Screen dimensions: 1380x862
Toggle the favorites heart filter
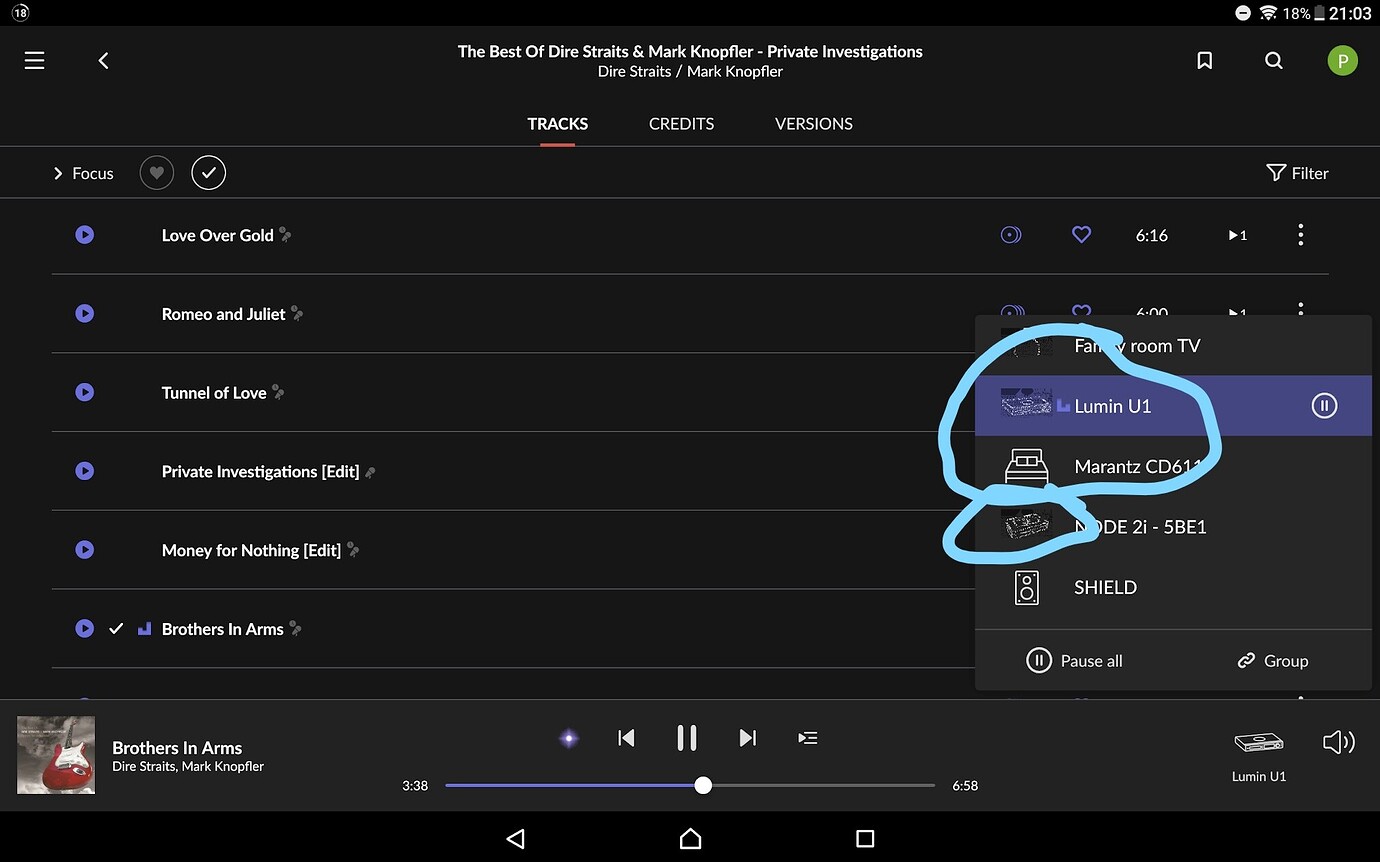[156, 172]
